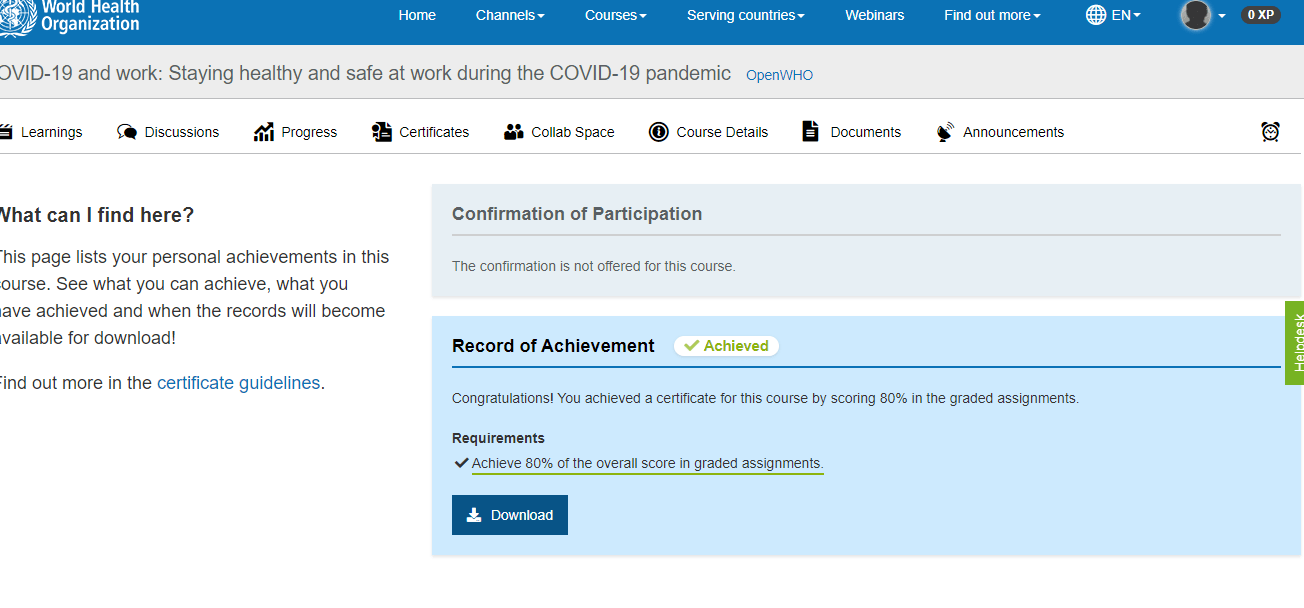This screenshot has width=1304, height=608.
Task: Expand the Courses menu
Action: (615, 15)
